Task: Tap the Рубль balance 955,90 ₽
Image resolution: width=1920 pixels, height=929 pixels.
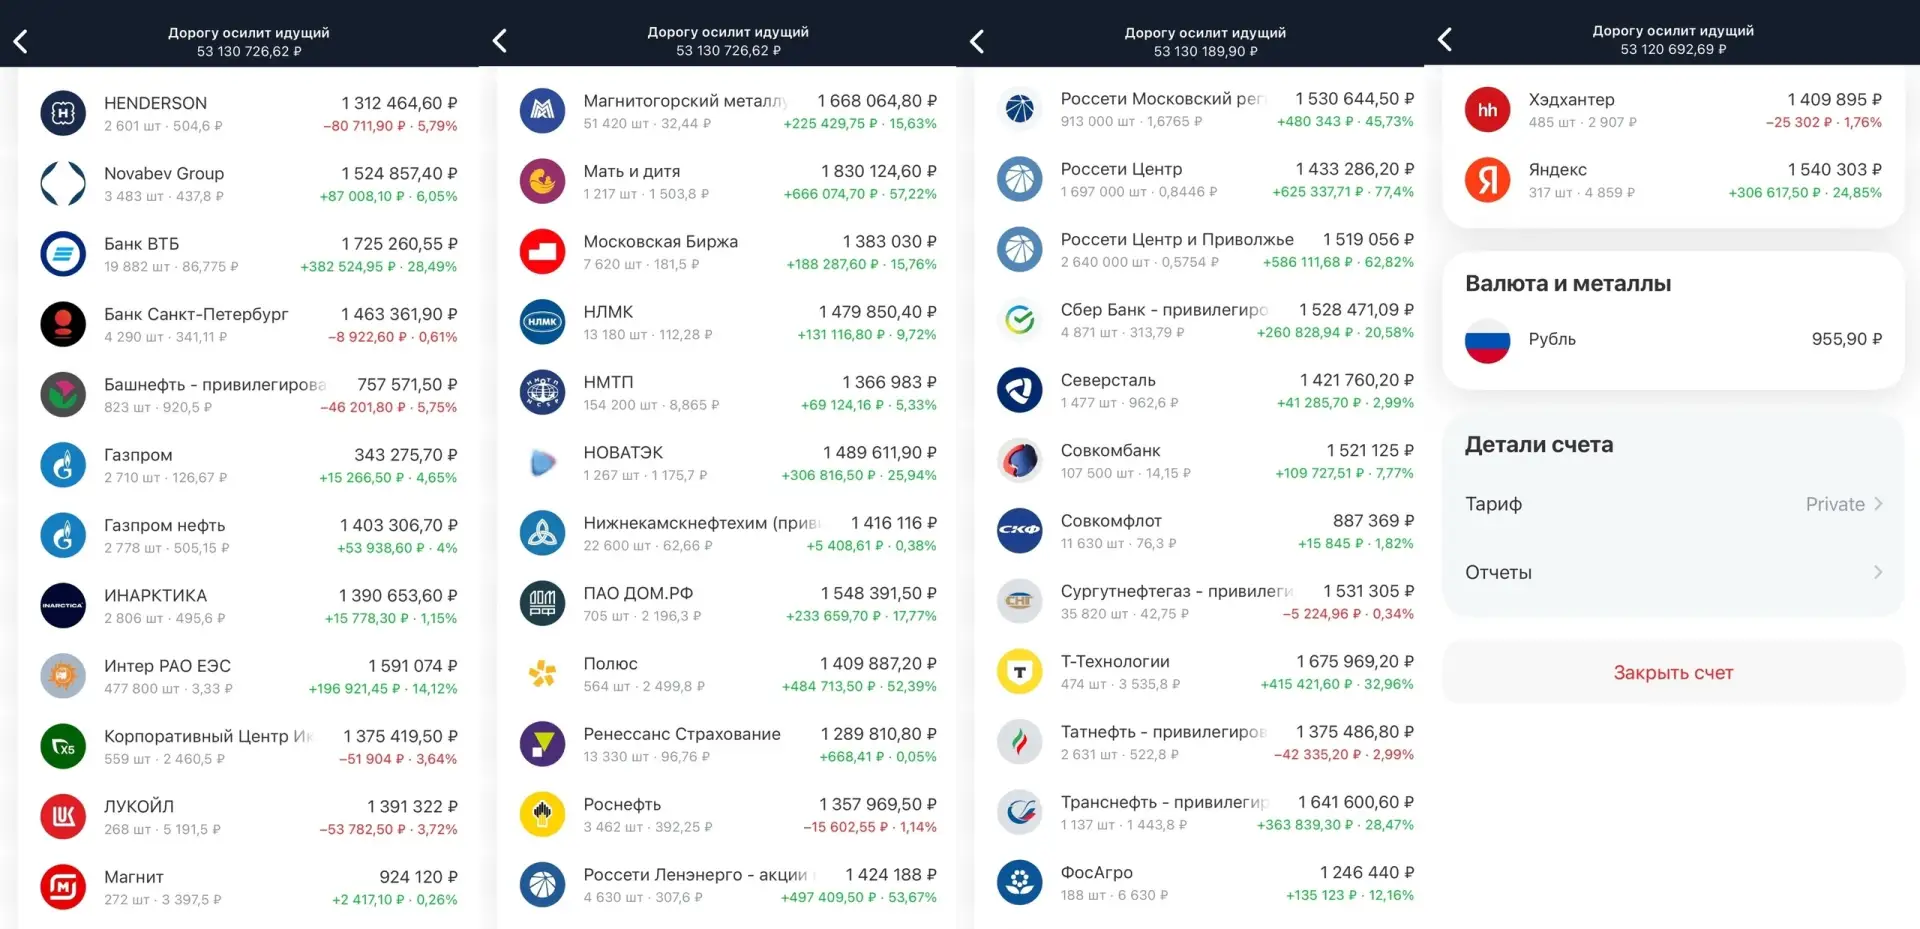Action: pos(1846,339)
